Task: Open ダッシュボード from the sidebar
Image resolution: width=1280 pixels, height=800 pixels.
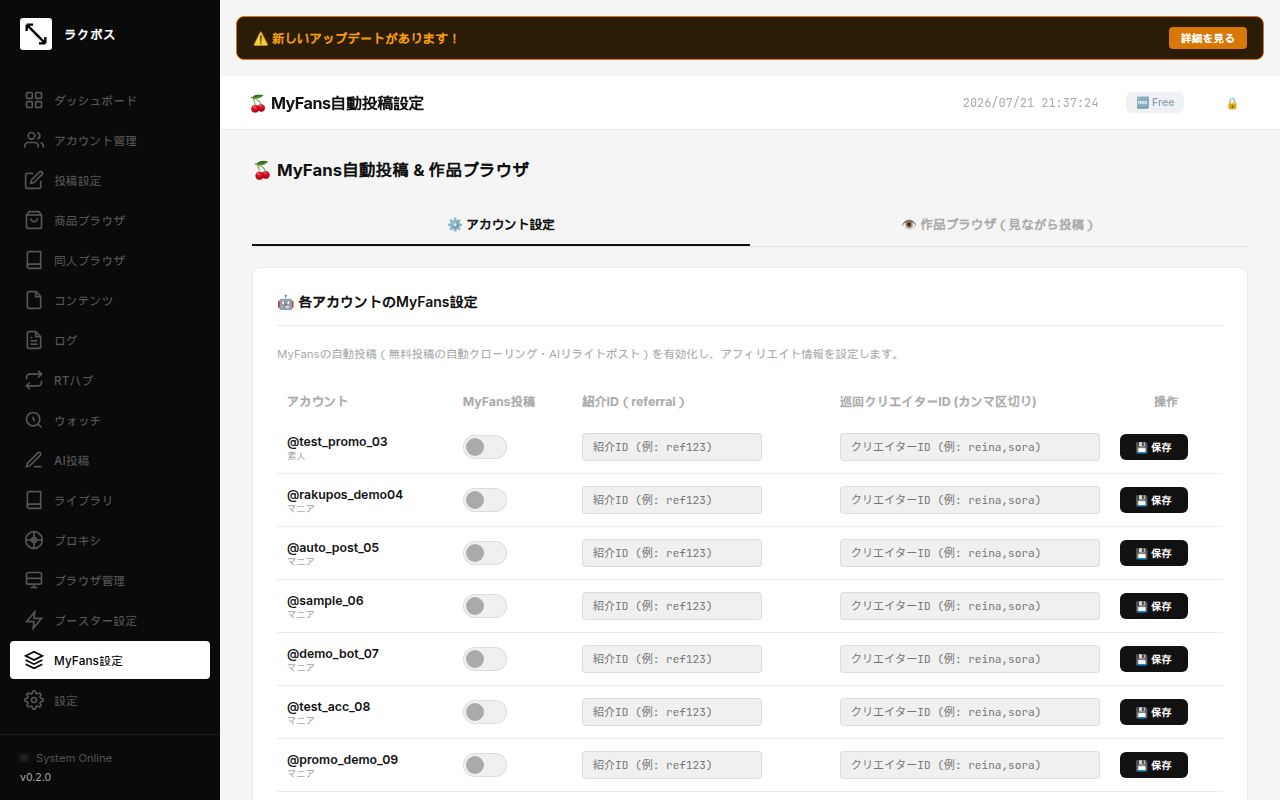Action: pos(110,100)
